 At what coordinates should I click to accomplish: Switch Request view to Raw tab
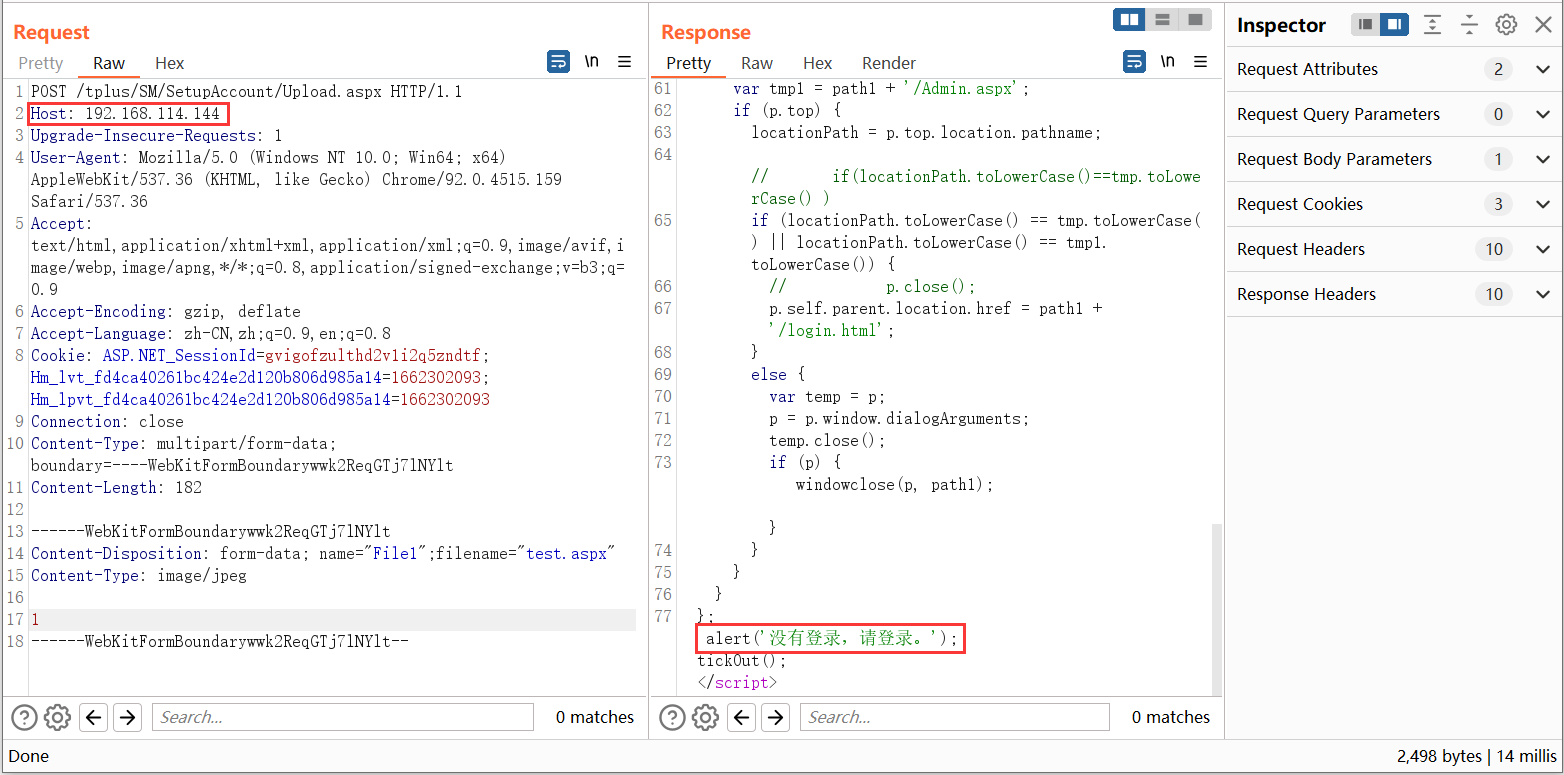click(109, 63)
